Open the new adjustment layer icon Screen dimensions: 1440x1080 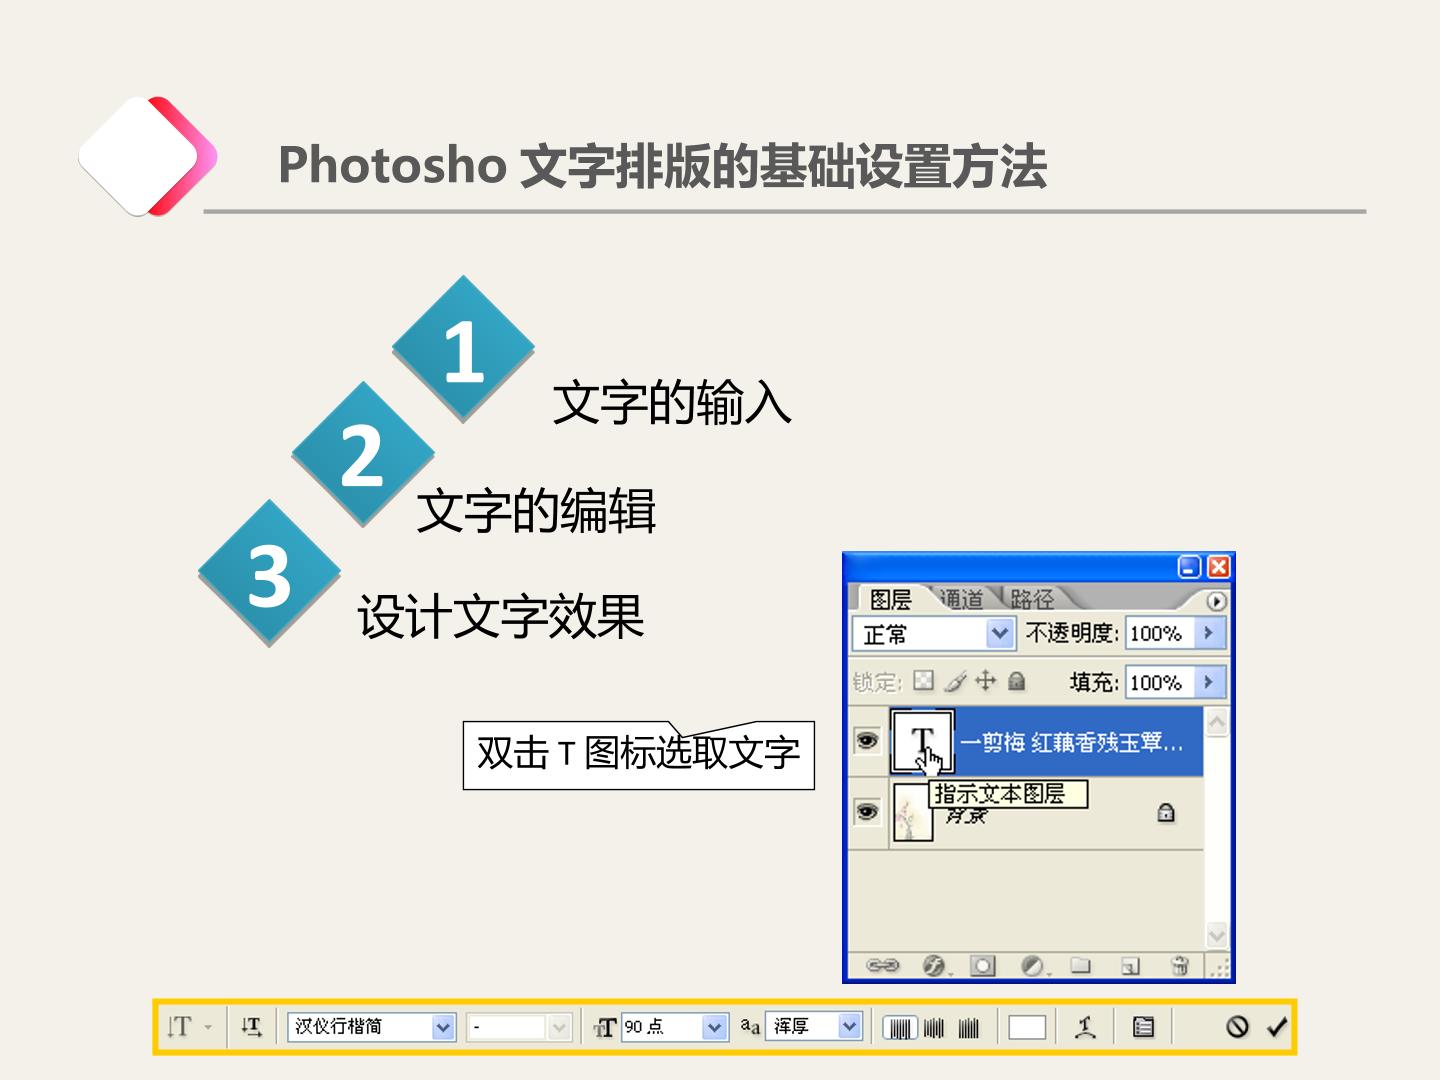1034,966
